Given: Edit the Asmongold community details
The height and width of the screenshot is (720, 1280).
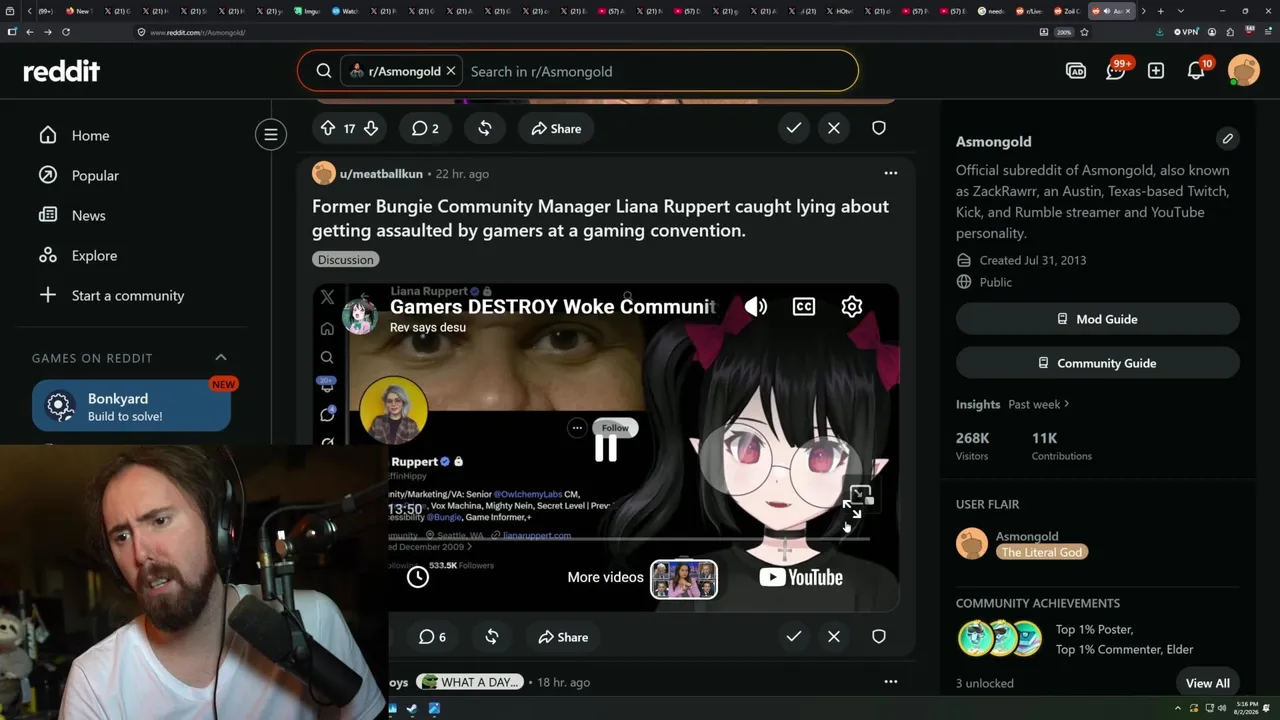Looking at the screenshot, I should coord(1227,138).
